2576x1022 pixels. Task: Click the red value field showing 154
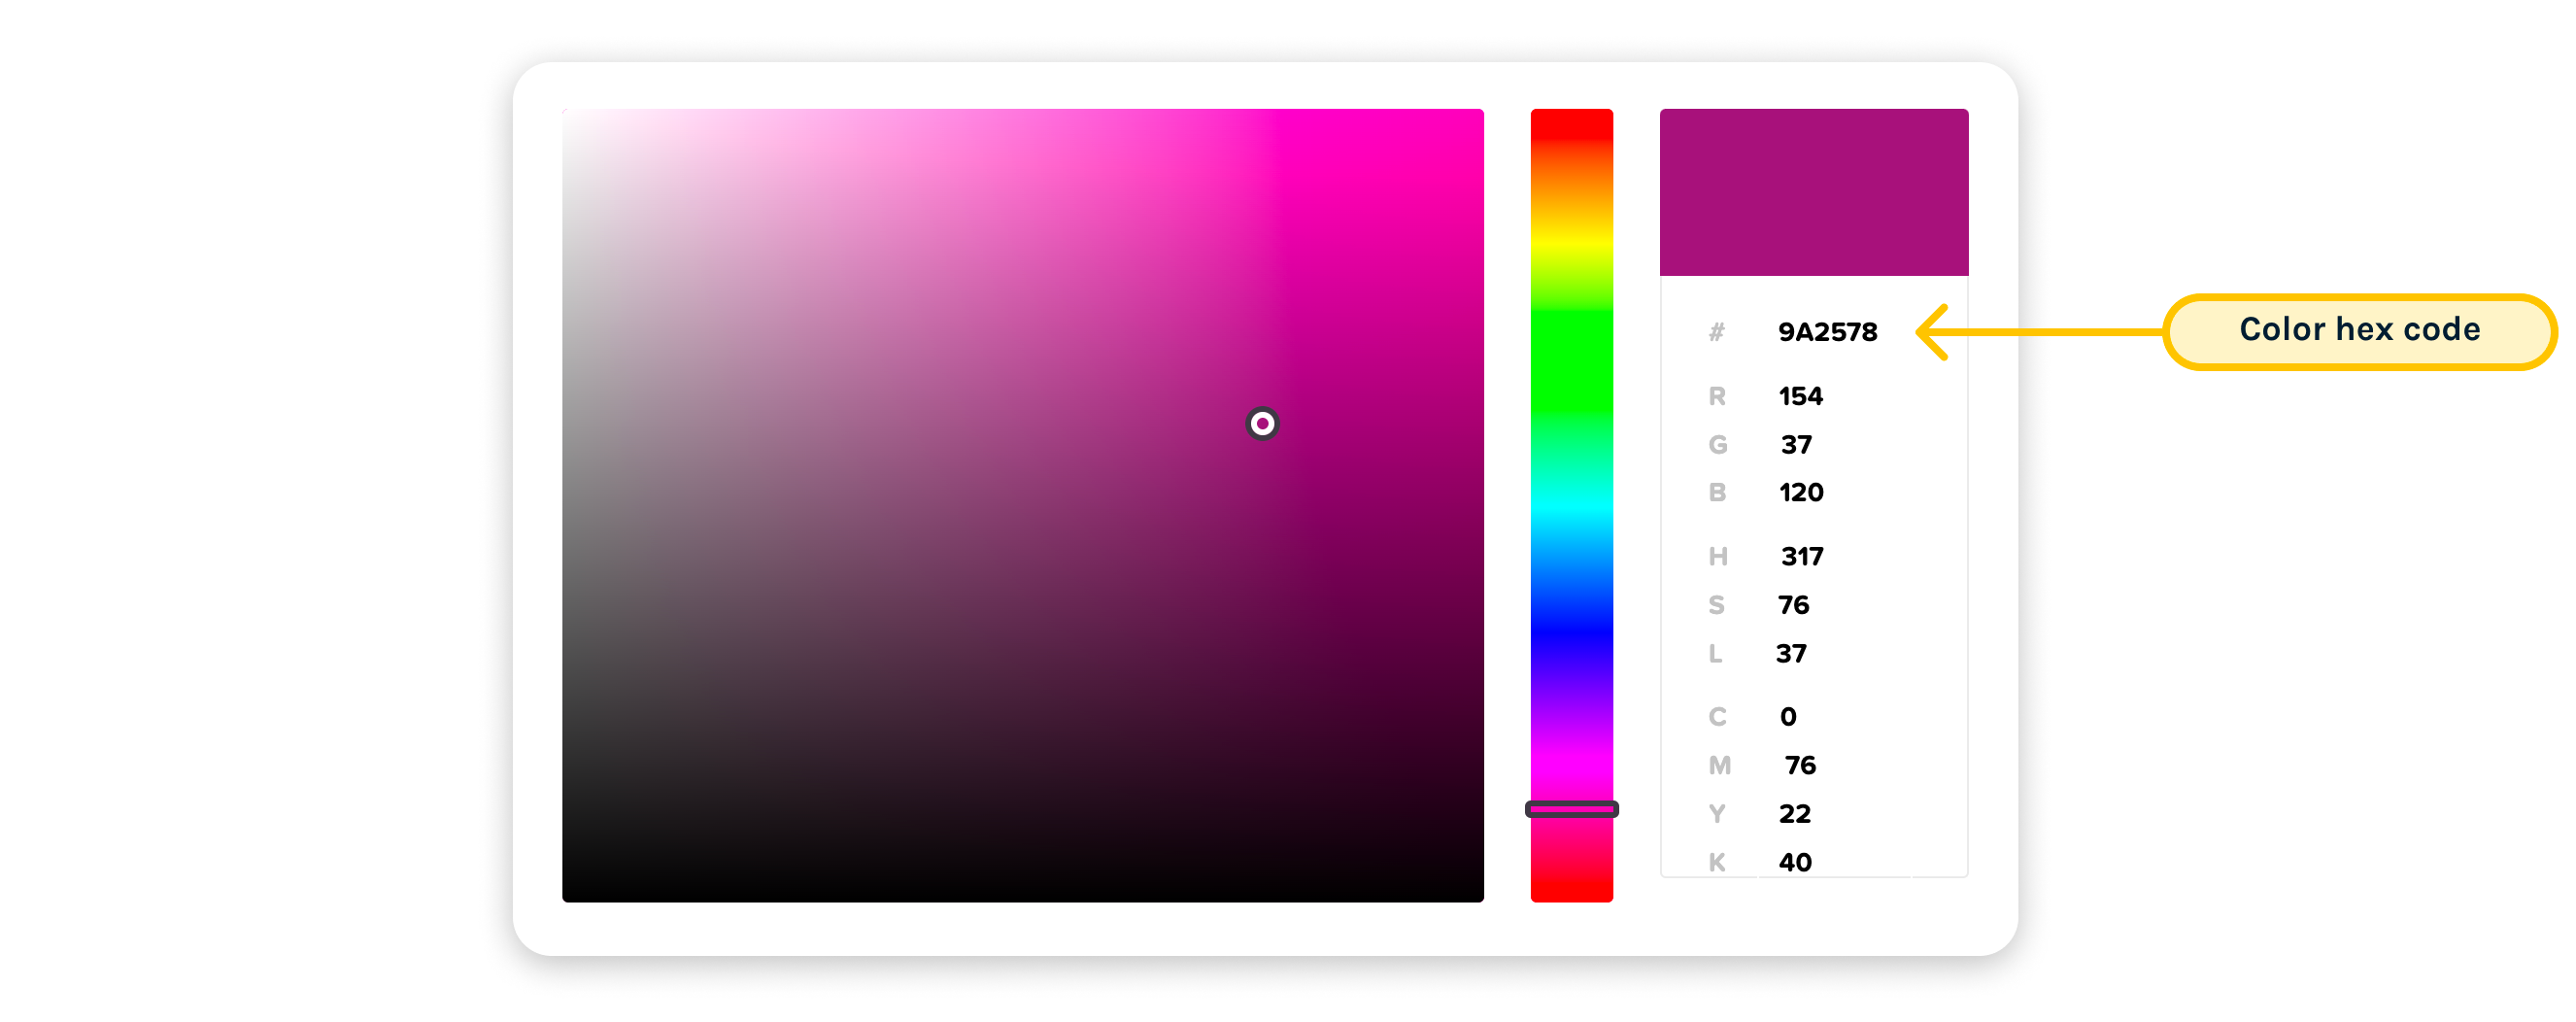[x=1800, y=396]
